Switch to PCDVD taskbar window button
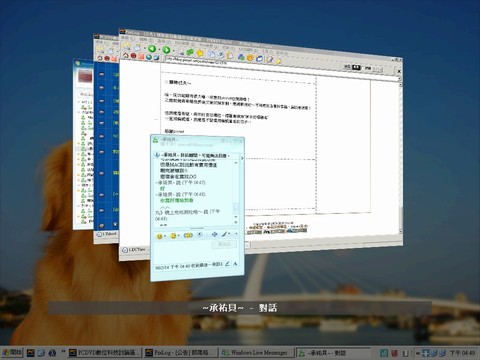This screenshot has height=360, width=480. pyautogui.click(x=105, y=352)
